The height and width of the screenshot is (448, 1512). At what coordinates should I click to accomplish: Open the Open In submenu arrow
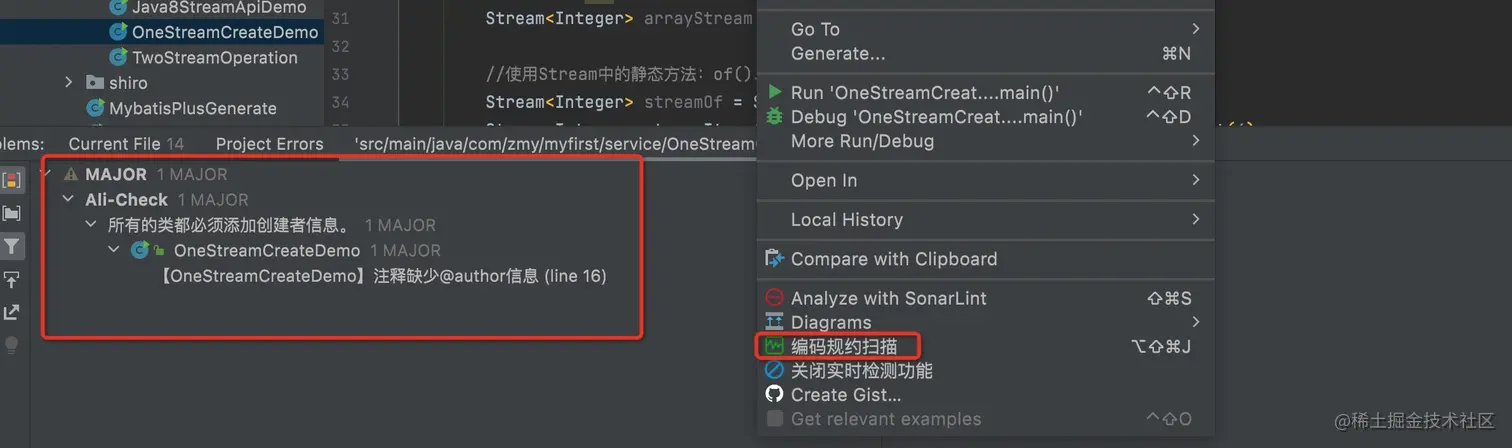pyautogui.click(x=1196, y=180)
